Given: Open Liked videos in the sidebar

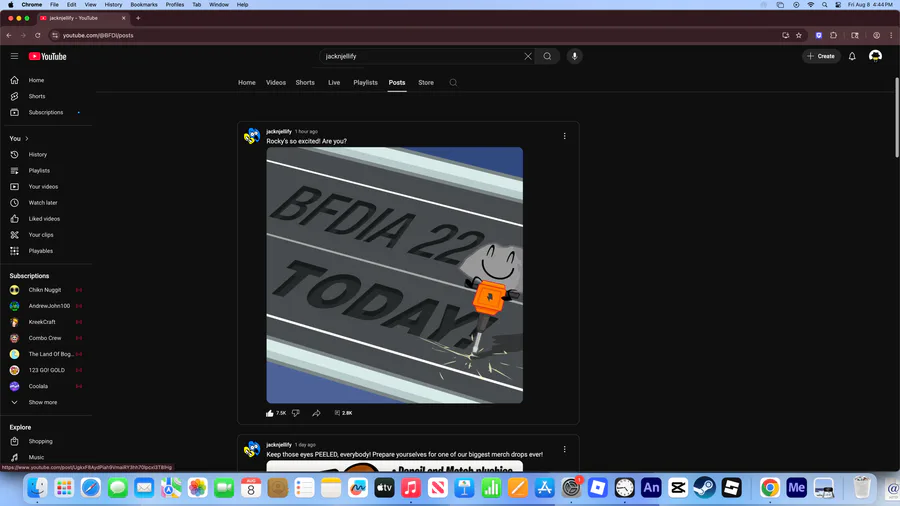Looking at the screenshot, I should pyautogui.click(x=46, y=219).
